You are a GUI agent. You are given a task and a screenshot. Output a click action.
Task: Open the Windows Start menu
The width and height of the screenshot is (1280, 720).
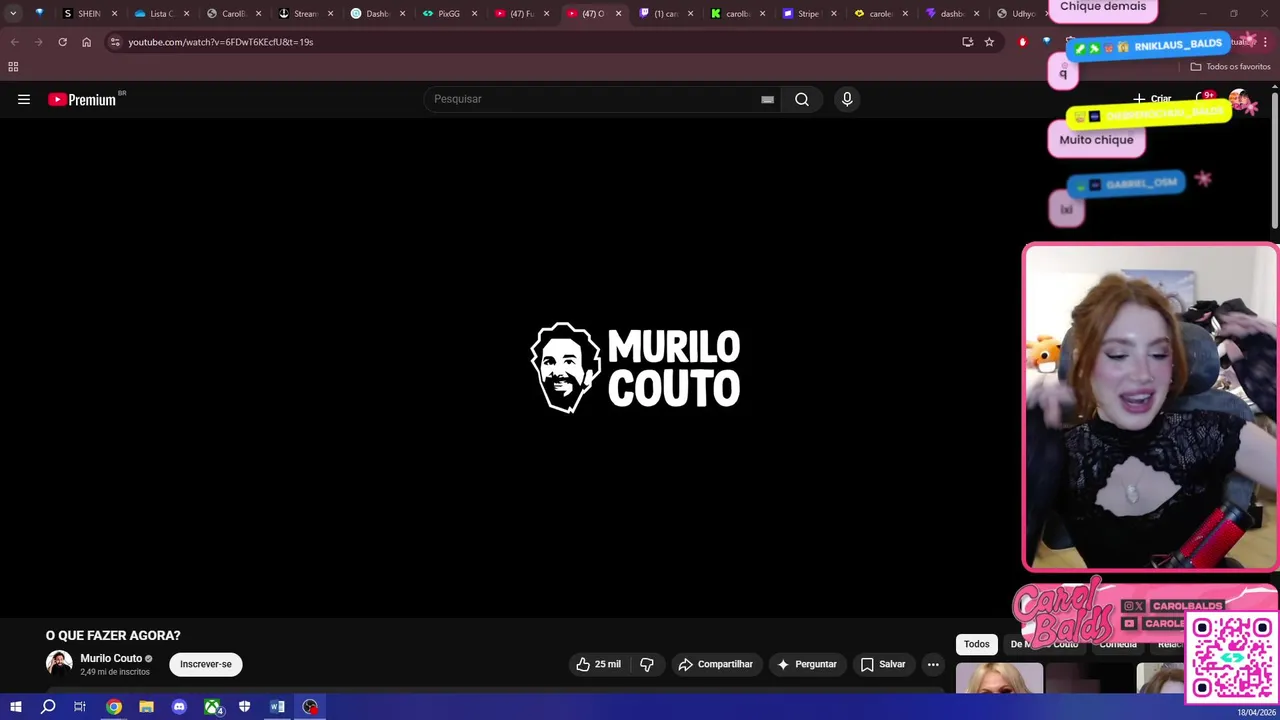(x=15, y=707)
